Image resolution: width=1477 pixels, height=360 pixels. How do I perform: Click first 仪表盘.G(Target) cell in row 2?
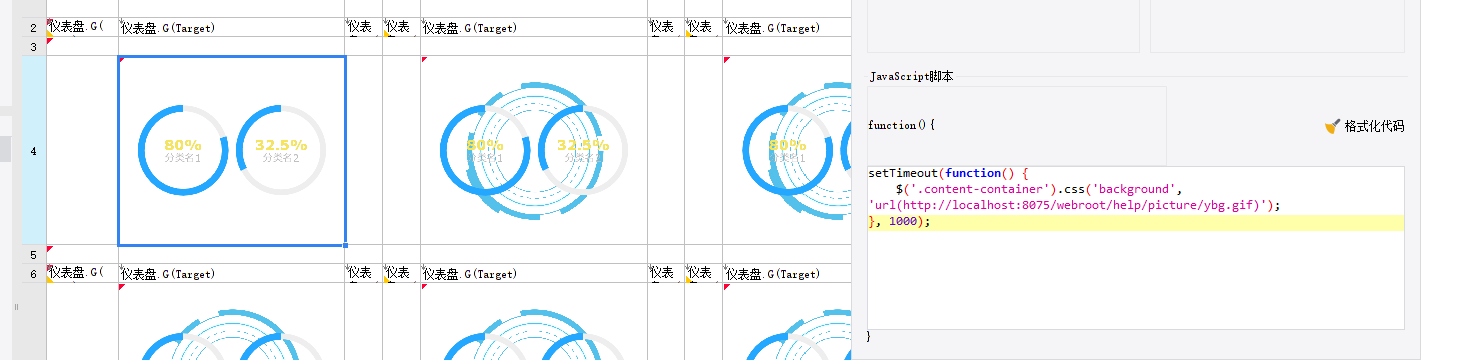(x=231, y=28)
